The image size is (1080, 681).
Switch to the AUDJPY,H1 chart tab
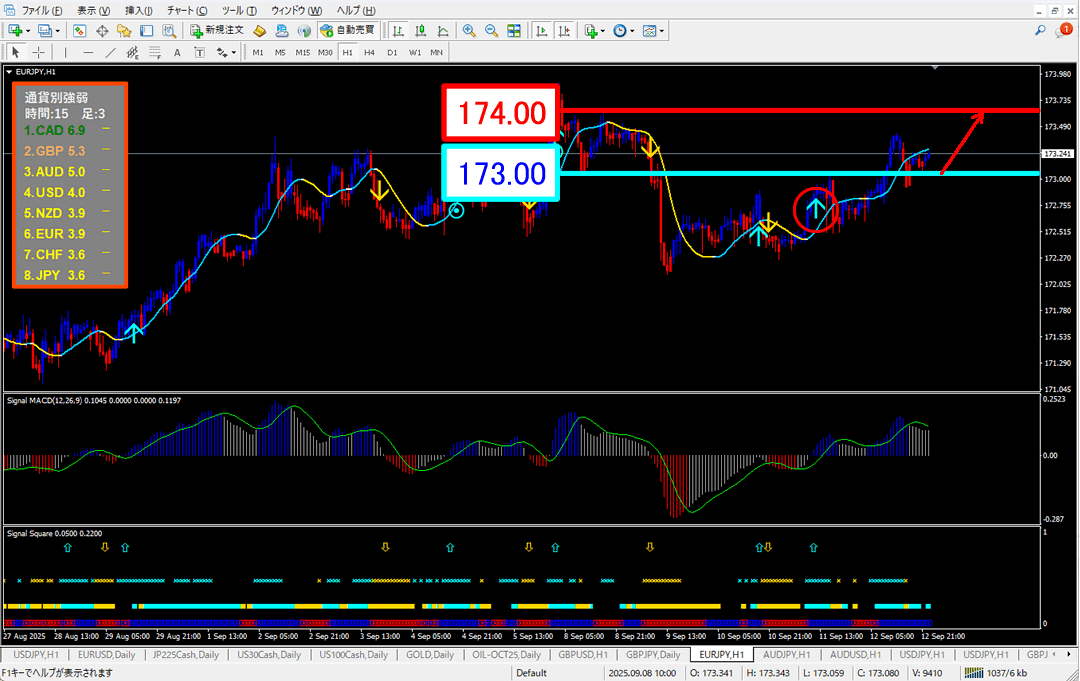point(787,655)
